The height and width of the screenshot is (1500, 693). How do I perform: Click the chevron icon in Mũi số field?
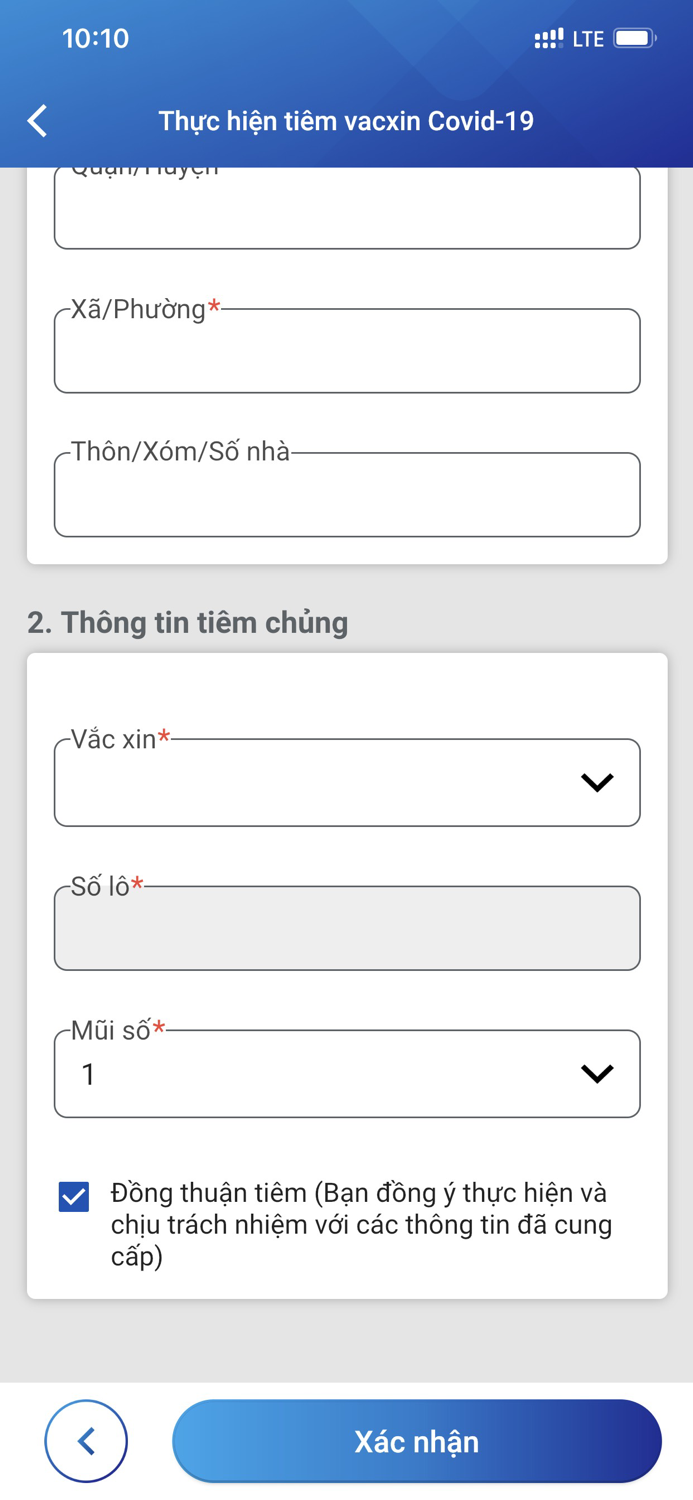(598, 1074)
